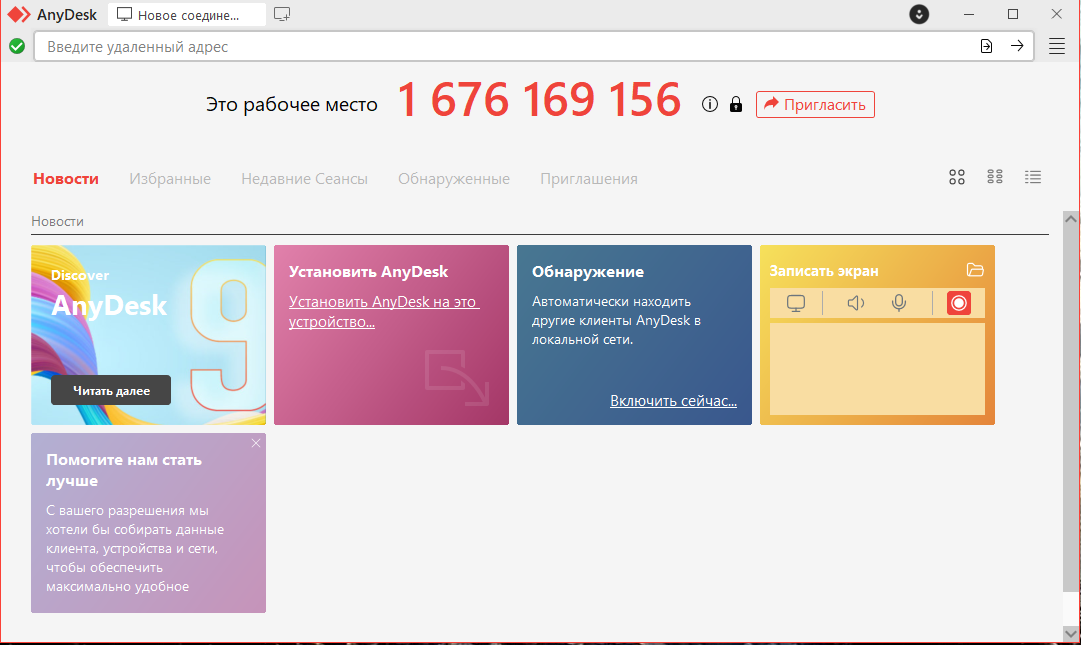Click the Читать далее button
1081x645 pixels.
tap(111, 390)
